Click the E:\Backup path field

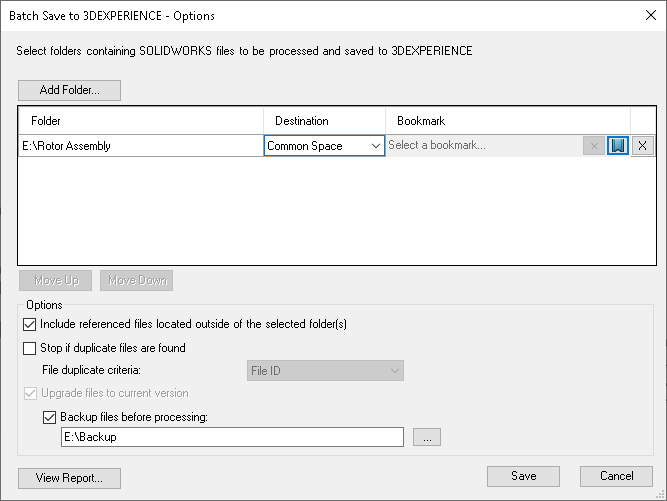coord(232,437)
